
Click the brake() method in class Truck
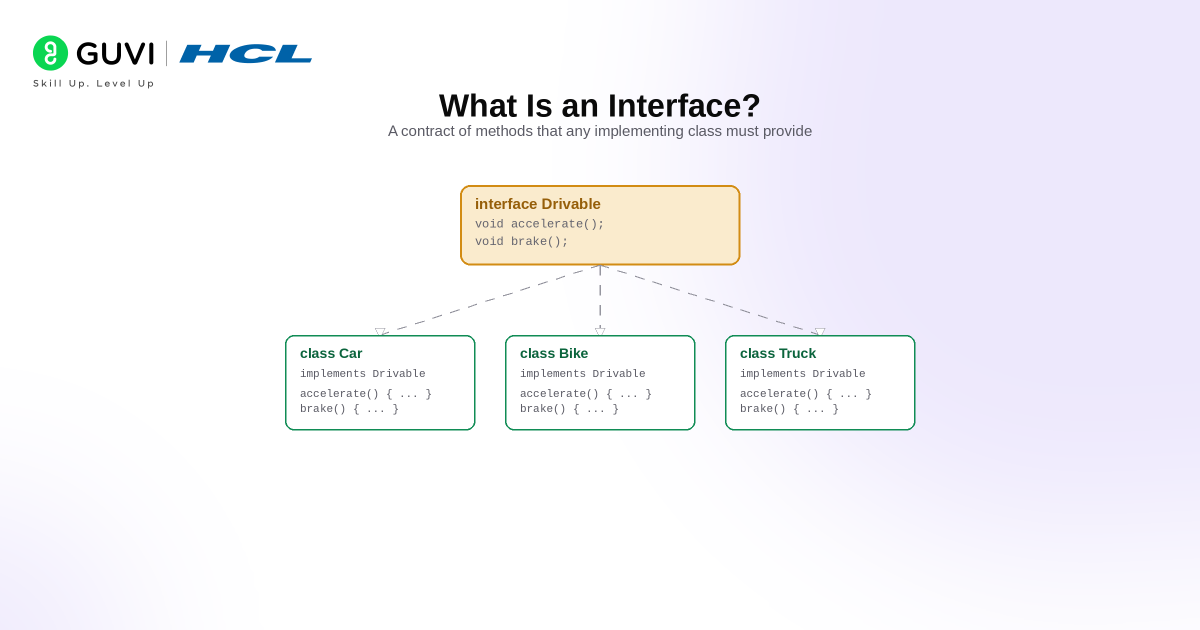(790, 409)
